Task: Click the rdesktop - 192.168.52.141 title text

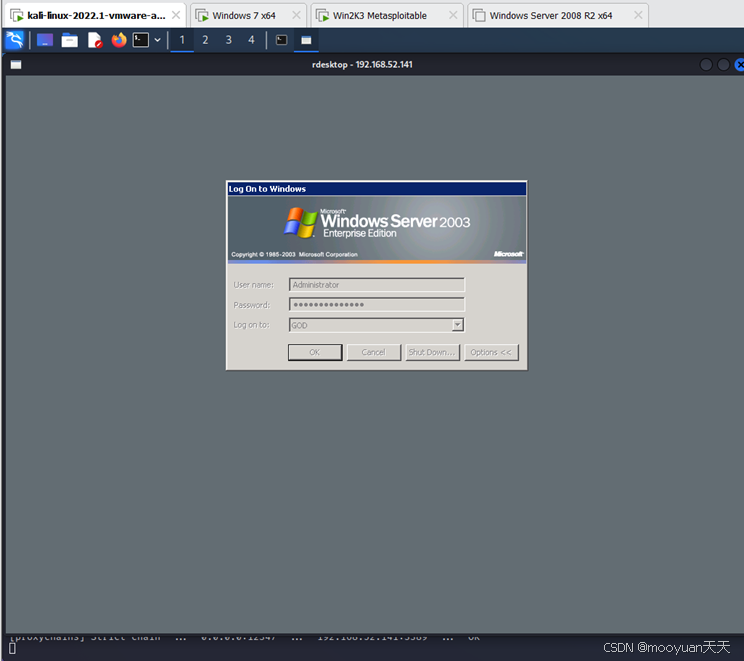Action: coord(362,65)
